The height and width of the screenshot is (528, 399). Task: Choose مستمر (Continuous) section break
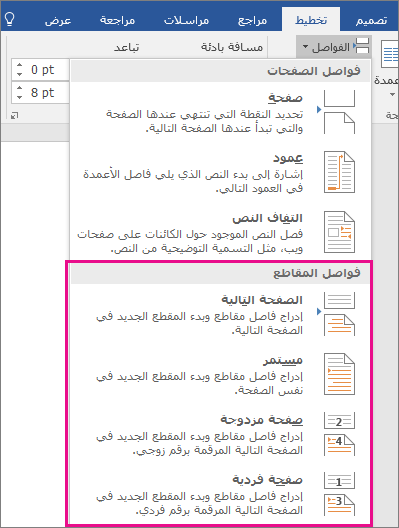coord(221,374)
